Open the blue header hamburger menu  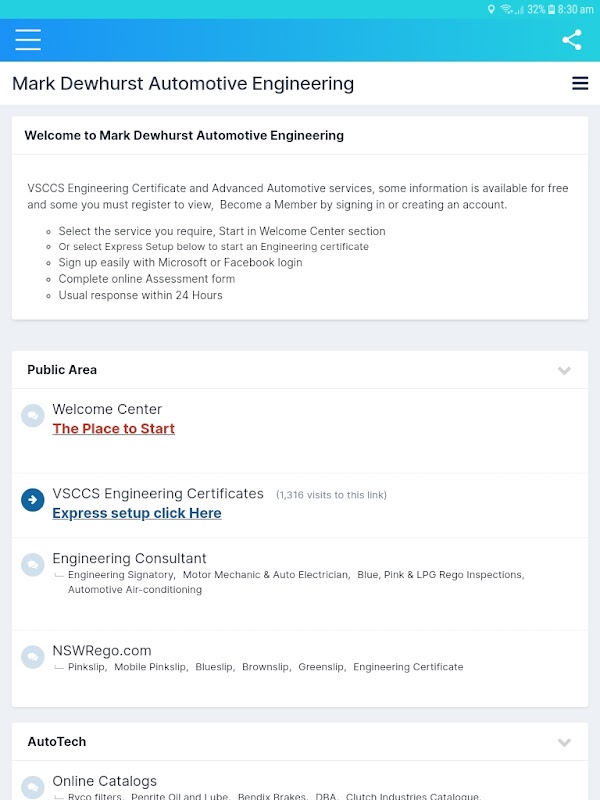pos(28,40)
